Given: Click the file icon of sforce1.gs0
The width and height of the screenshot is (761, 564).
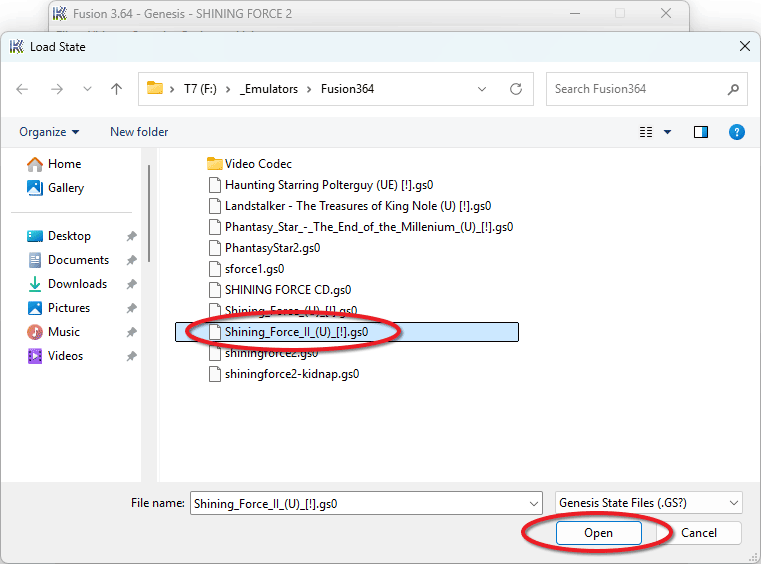Looking at the screenshot, I should (215, 269).
